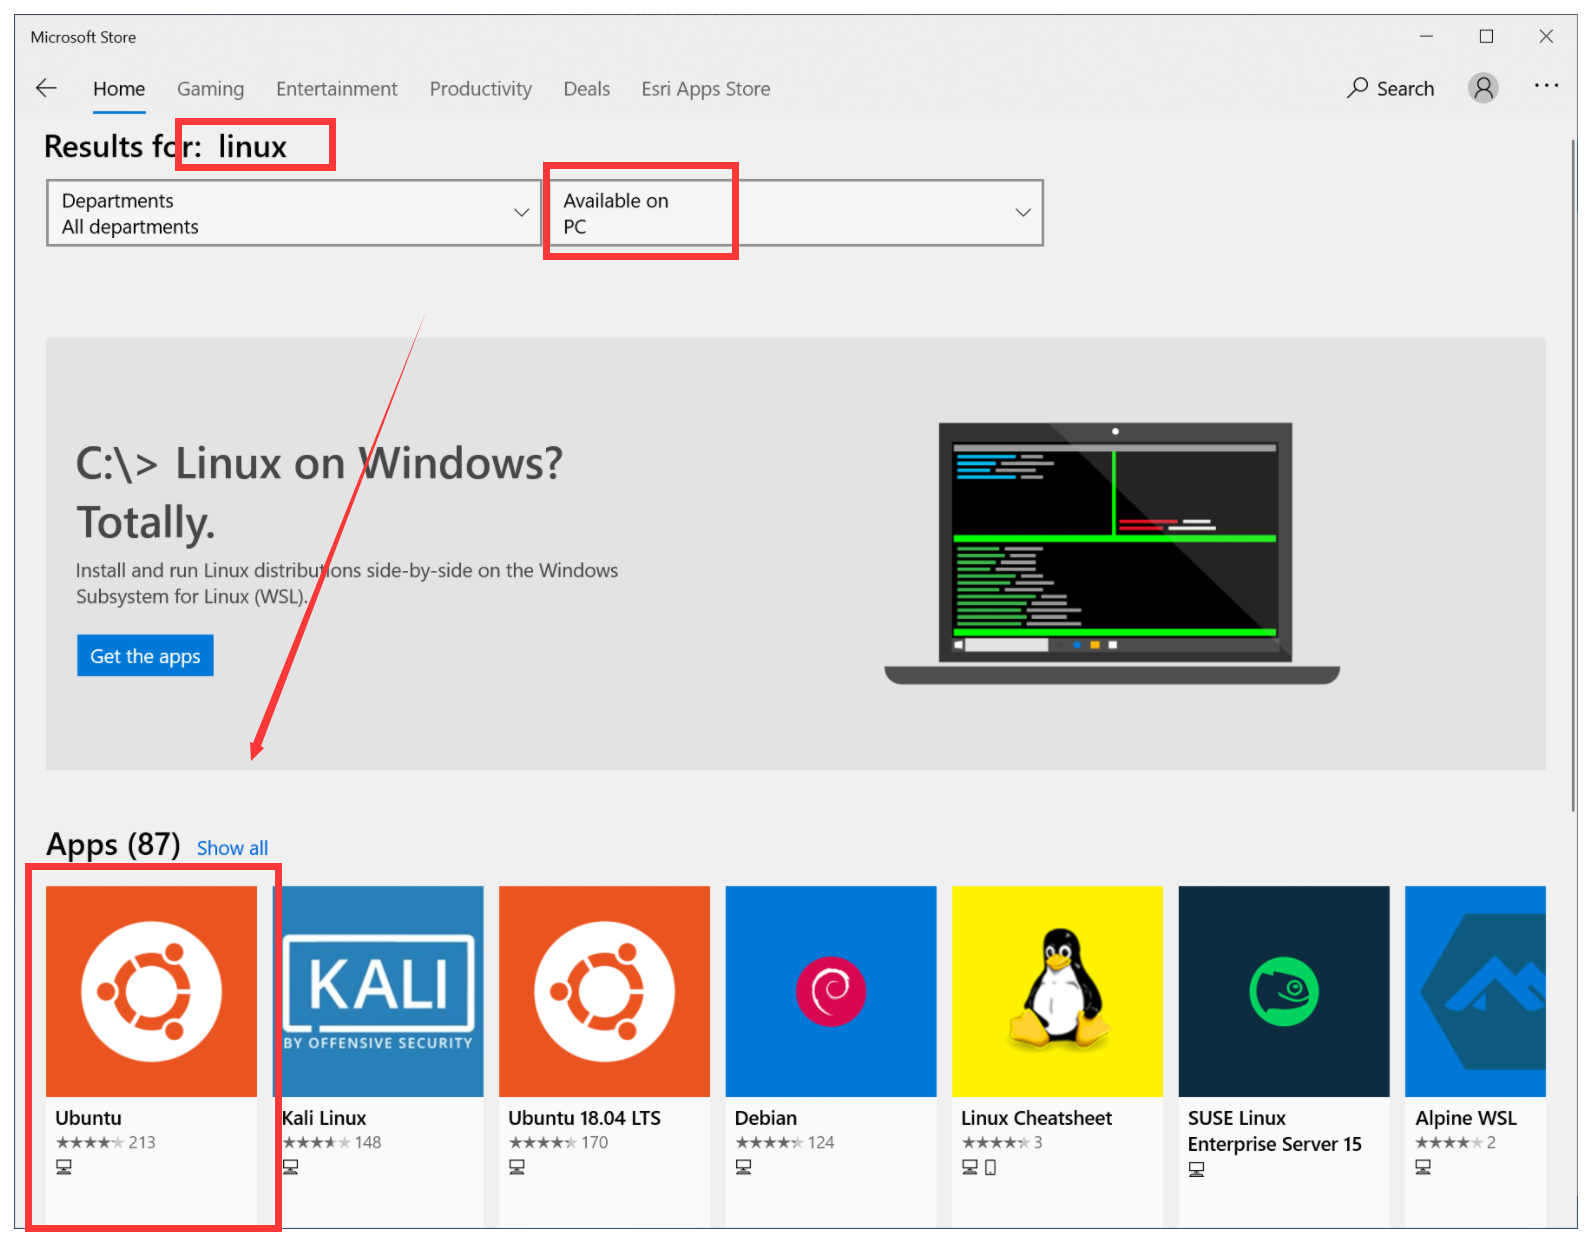Viewport: 1593px width, 1248px height.
Task: Maximize the Microsoft Store window
Action: pos(1487,37)
